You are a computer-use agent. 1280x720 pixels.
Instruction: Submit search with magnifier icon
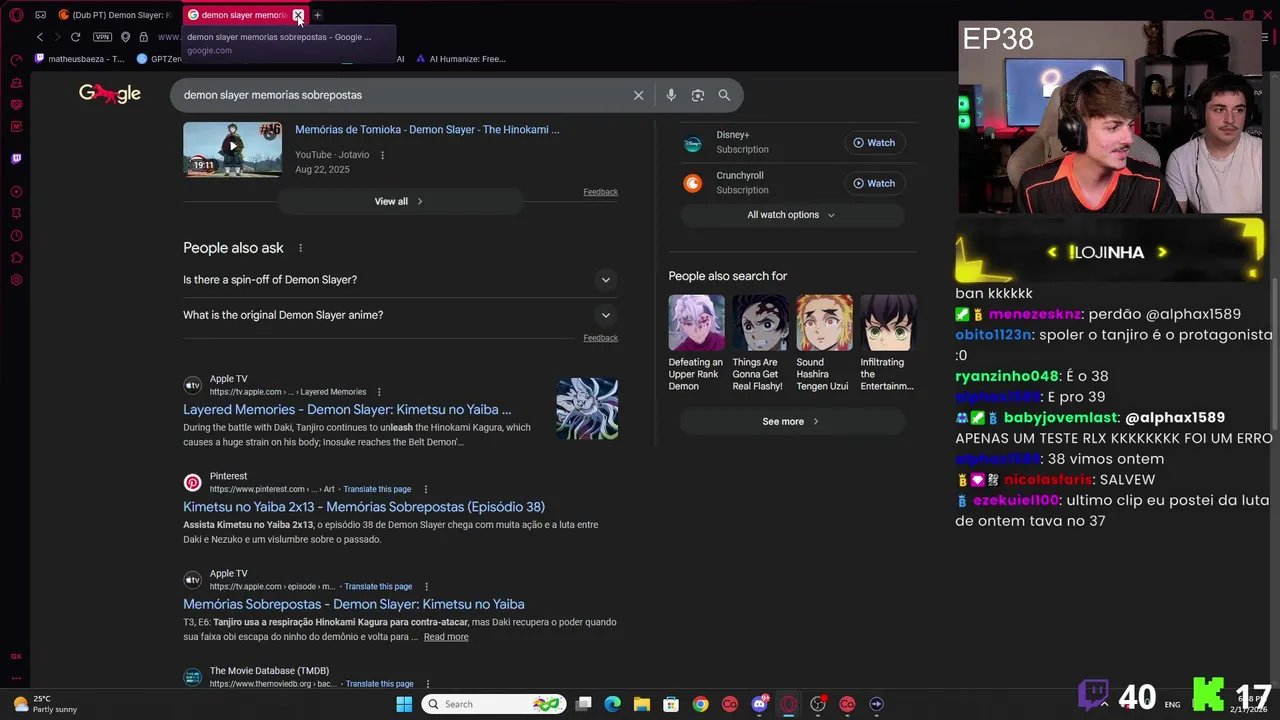tap(724, 95)
